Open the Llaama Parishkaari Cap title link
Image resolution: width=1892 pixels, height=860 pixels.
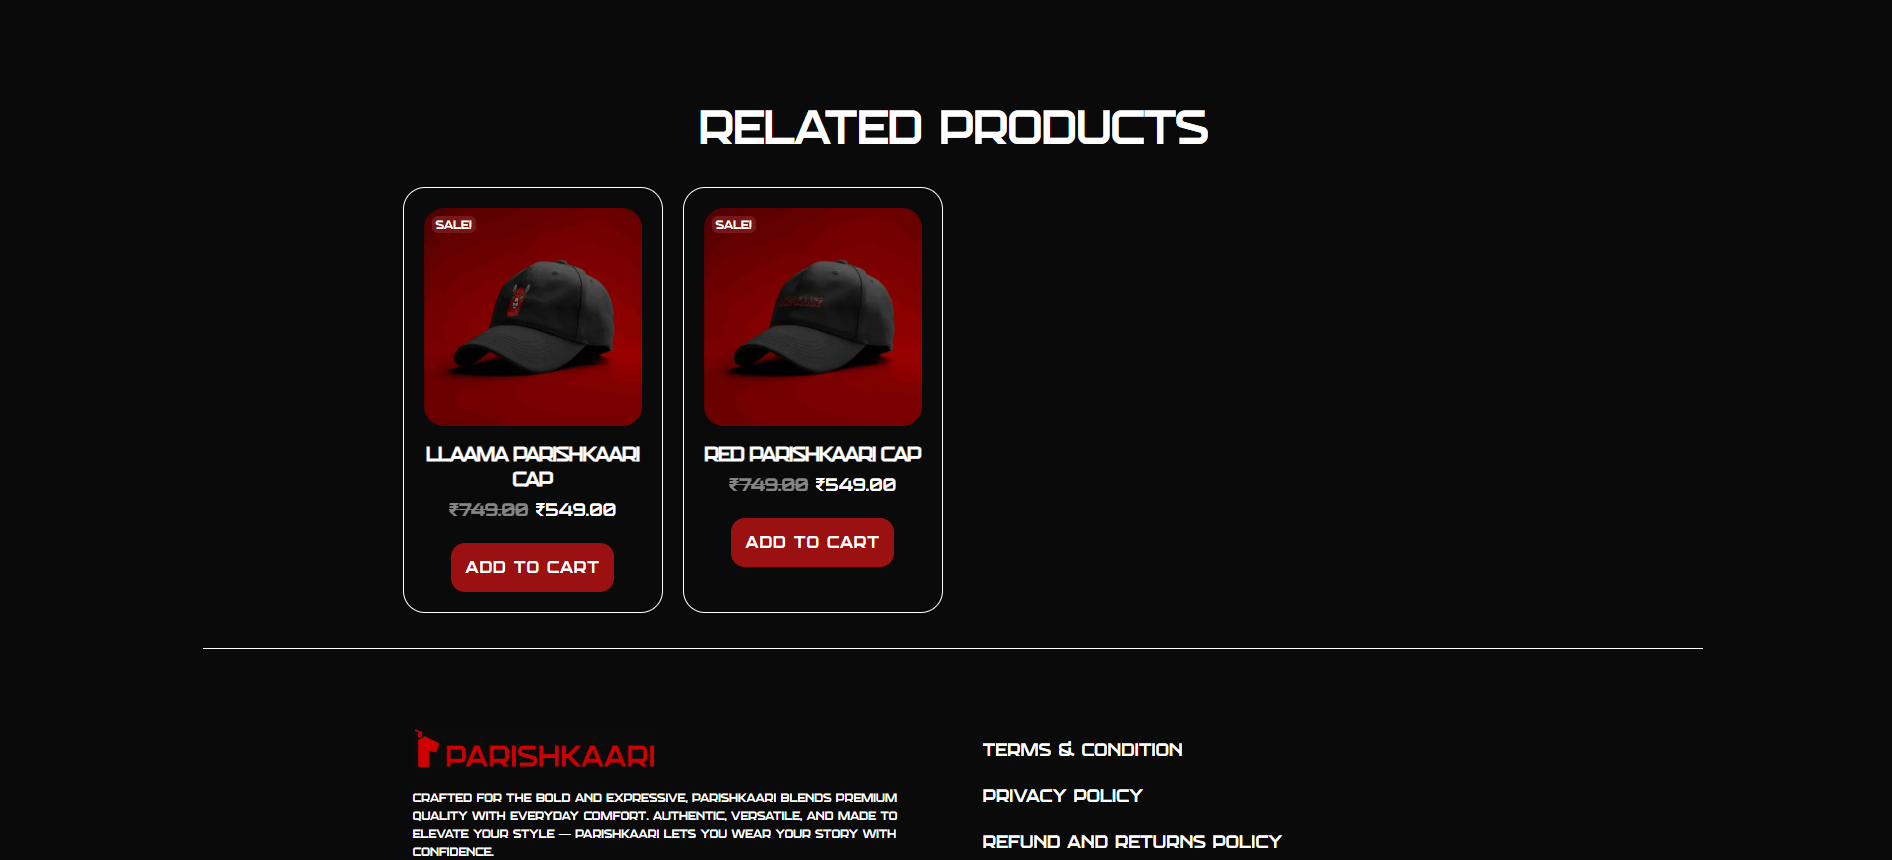[533, 466]
